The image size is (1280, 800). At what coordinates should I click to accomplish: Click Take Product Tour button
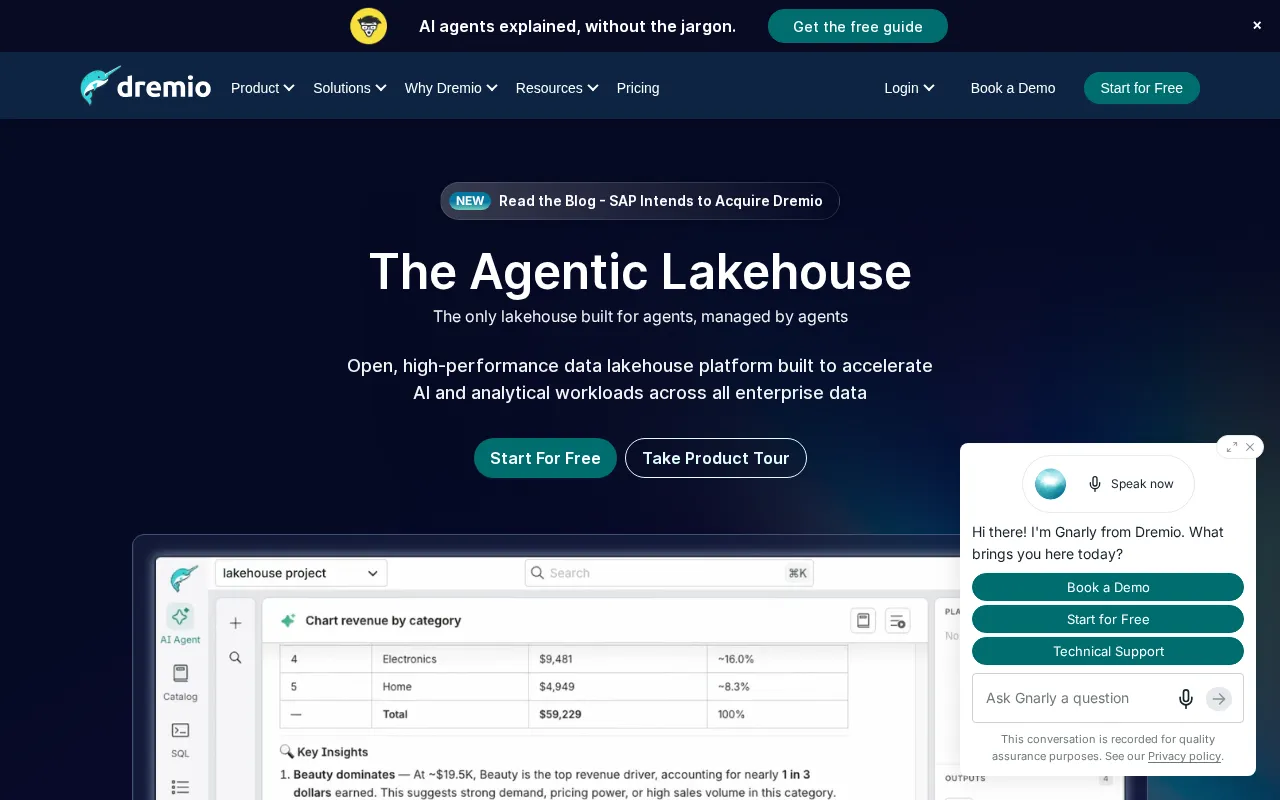(x=716, y=458)
